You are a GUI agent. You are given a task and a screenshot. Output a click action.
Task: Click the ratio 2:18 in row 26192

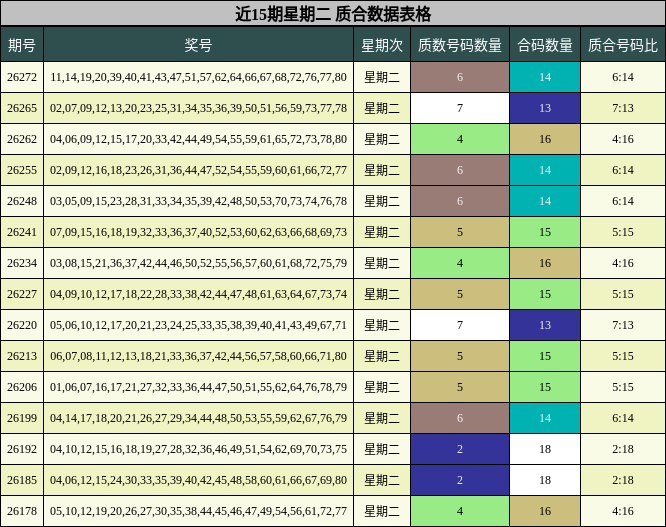point(623,449)
